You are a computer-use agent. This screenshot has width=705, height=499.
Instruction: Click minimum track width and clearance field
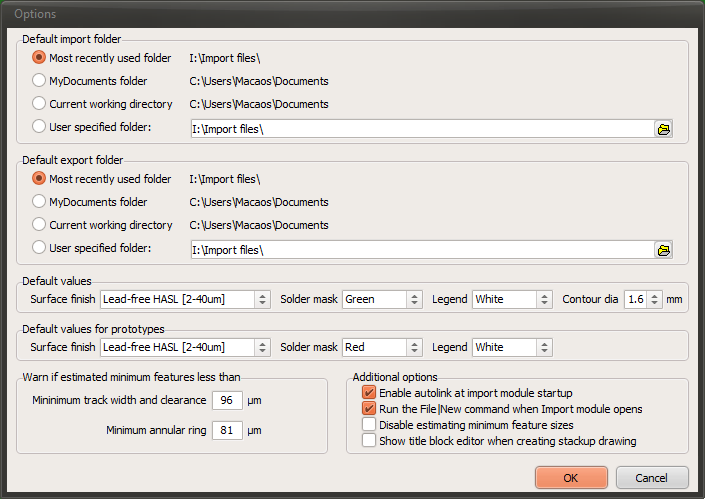coord(227,400)
